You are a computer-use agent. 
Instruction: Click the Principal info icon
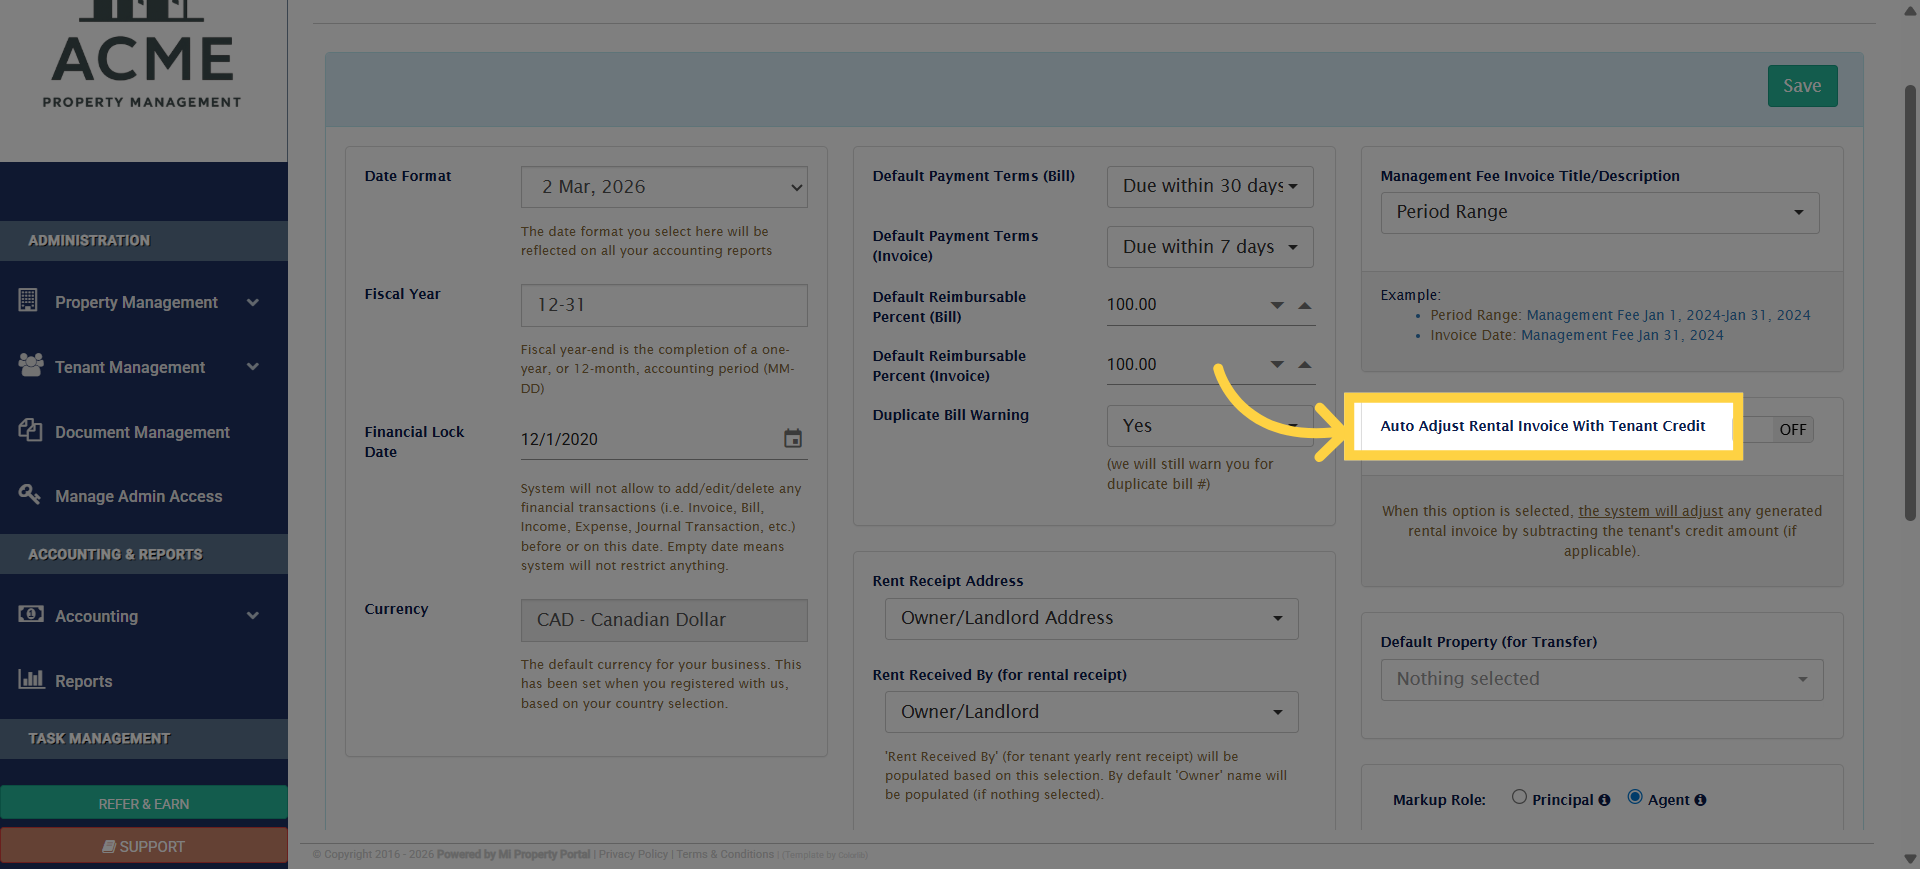1604,800
